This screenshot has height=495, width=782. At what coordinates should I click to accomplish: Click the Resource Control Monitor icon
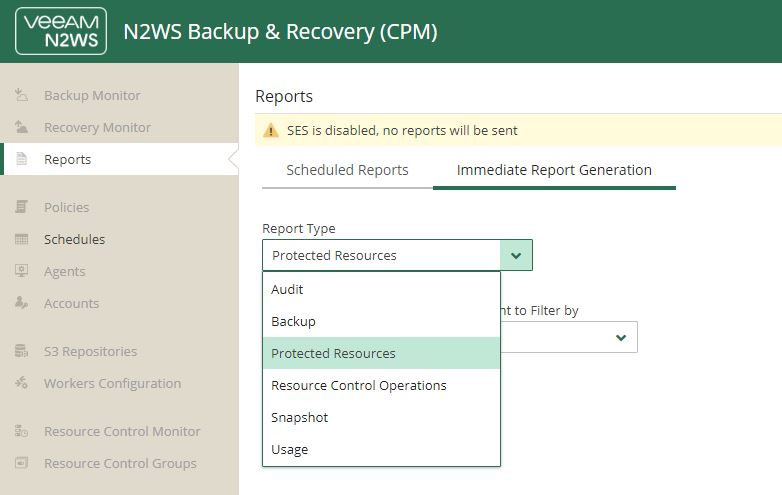coord(21,431)
